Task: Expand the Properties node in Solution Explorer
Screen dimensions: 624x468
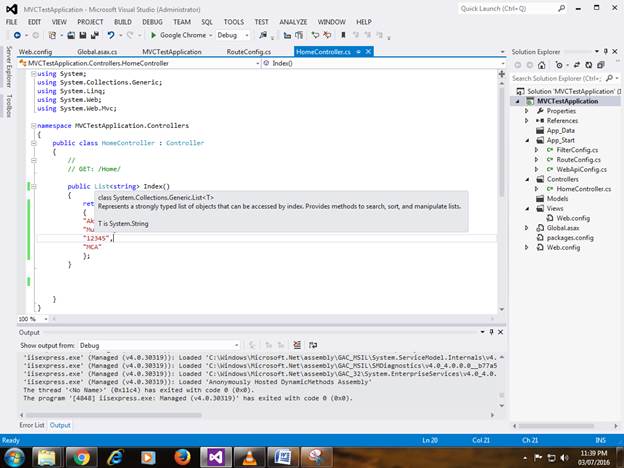Action: 527,111
